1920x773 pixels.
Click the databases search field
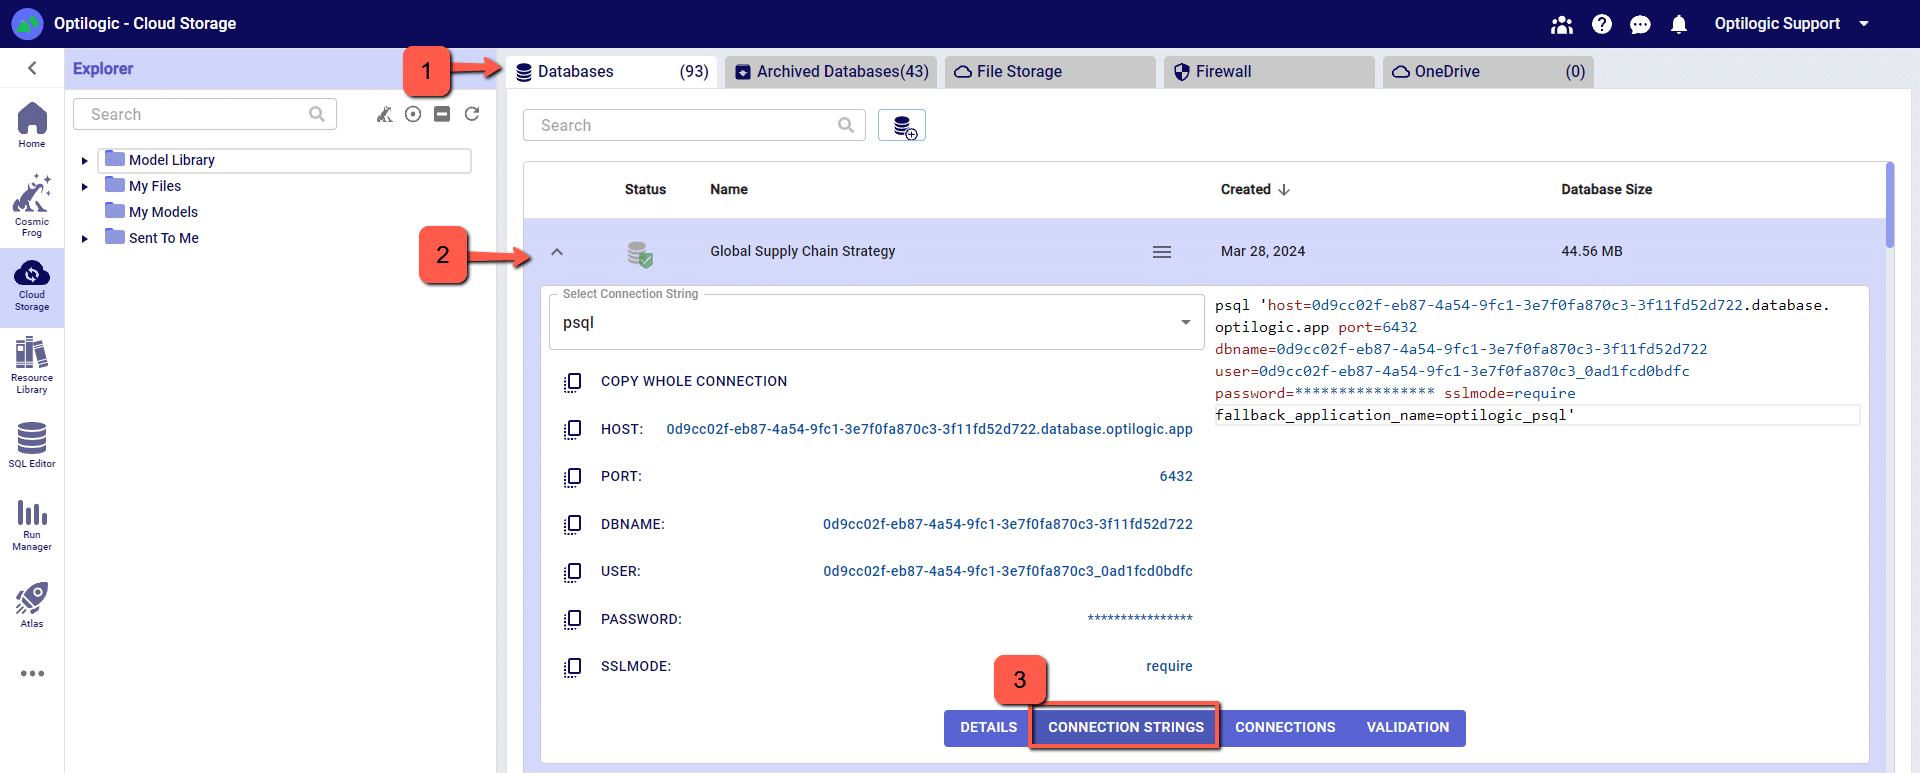694,125
